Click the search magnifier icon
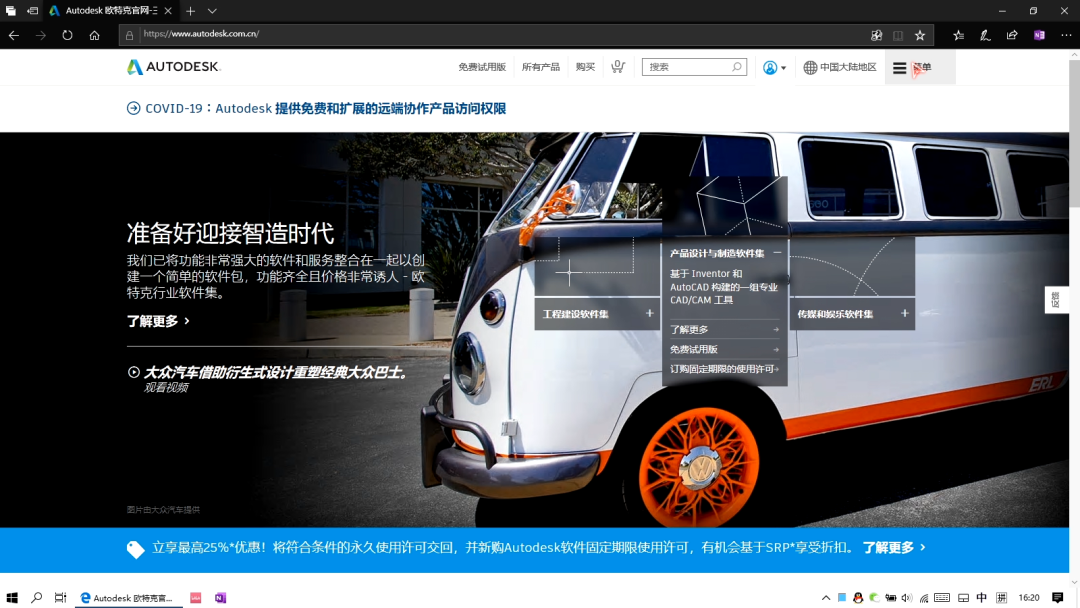This screenshot has height=608, width=1080. coord(737,67)
